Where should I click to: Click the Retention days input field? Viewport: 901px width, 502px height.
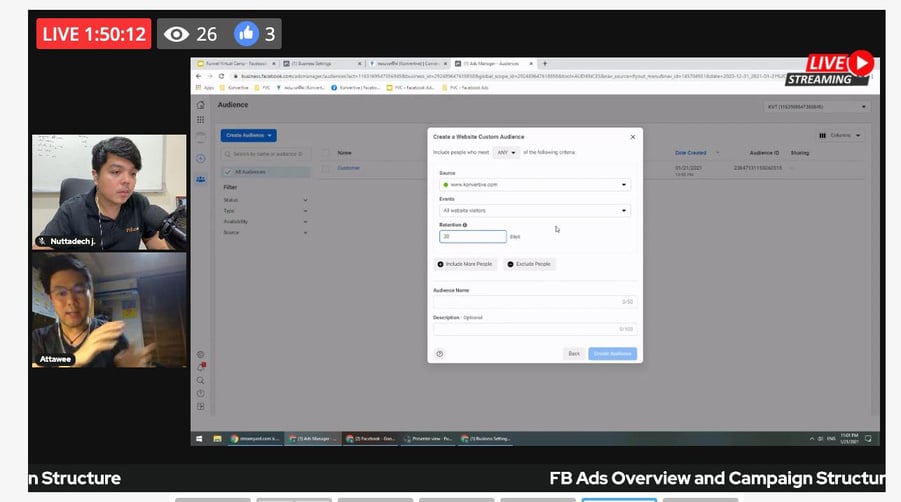(x=473, y=237)
